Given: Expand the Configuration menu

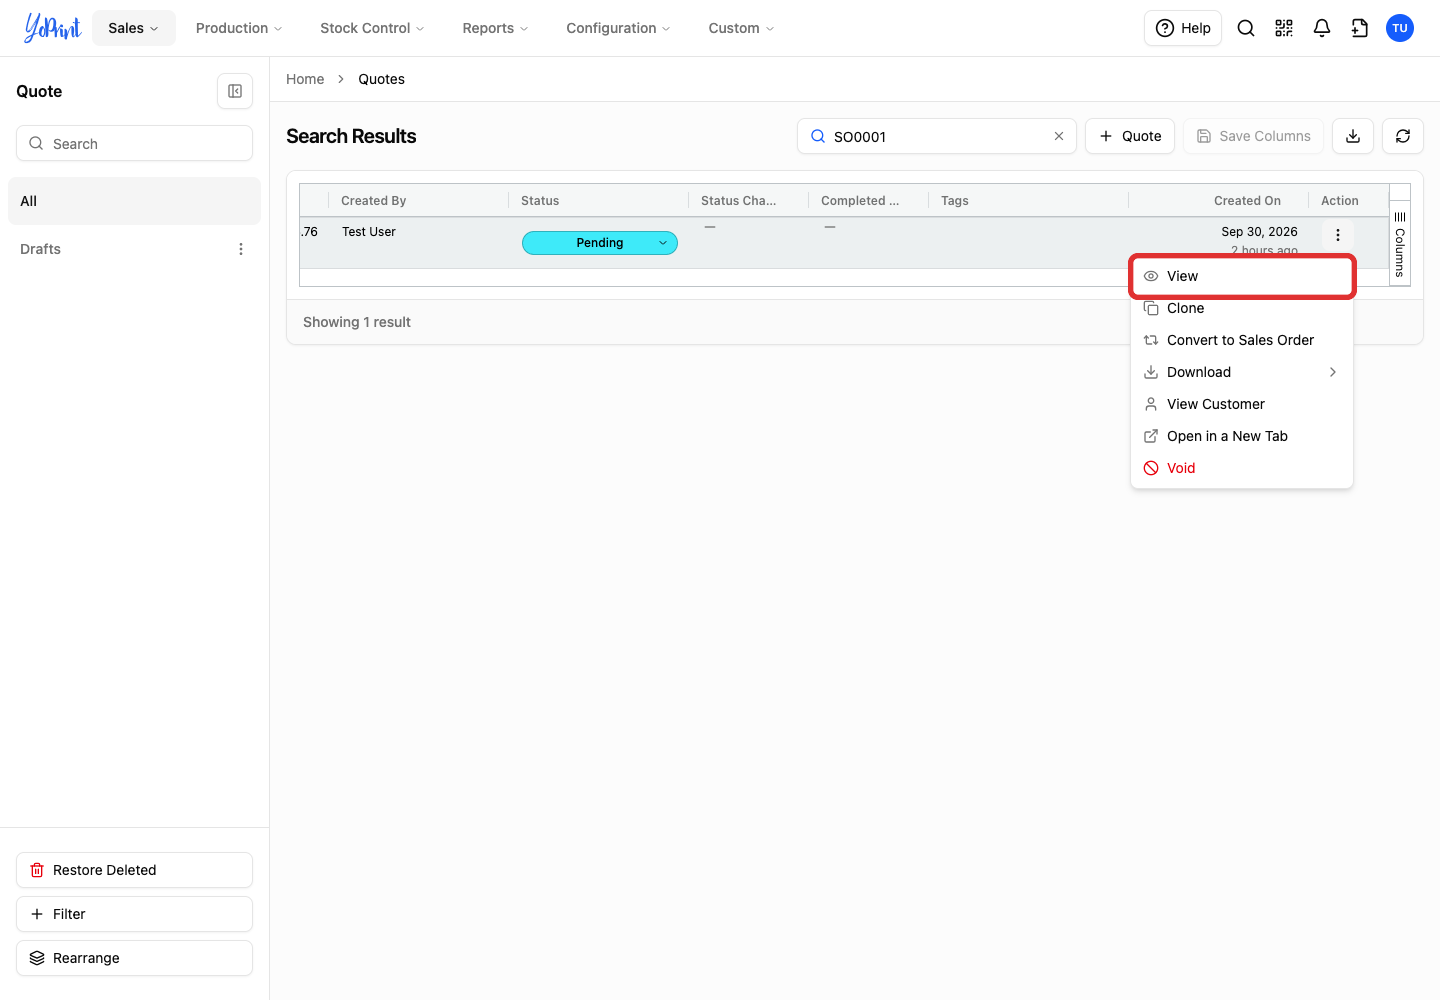Looking at the screenshot, I should [x=618, y=28].
